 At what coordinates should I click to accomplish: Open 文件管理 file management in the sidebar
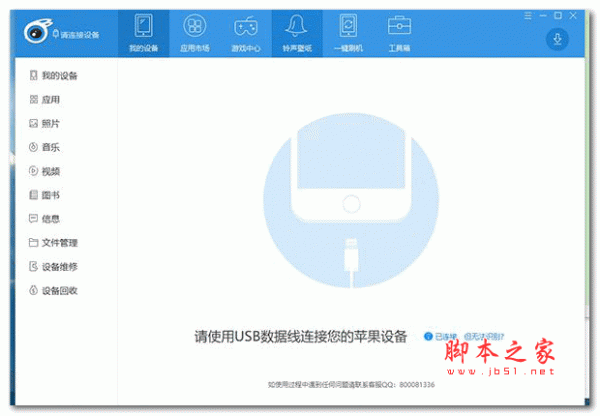click(x=54, y=243)
